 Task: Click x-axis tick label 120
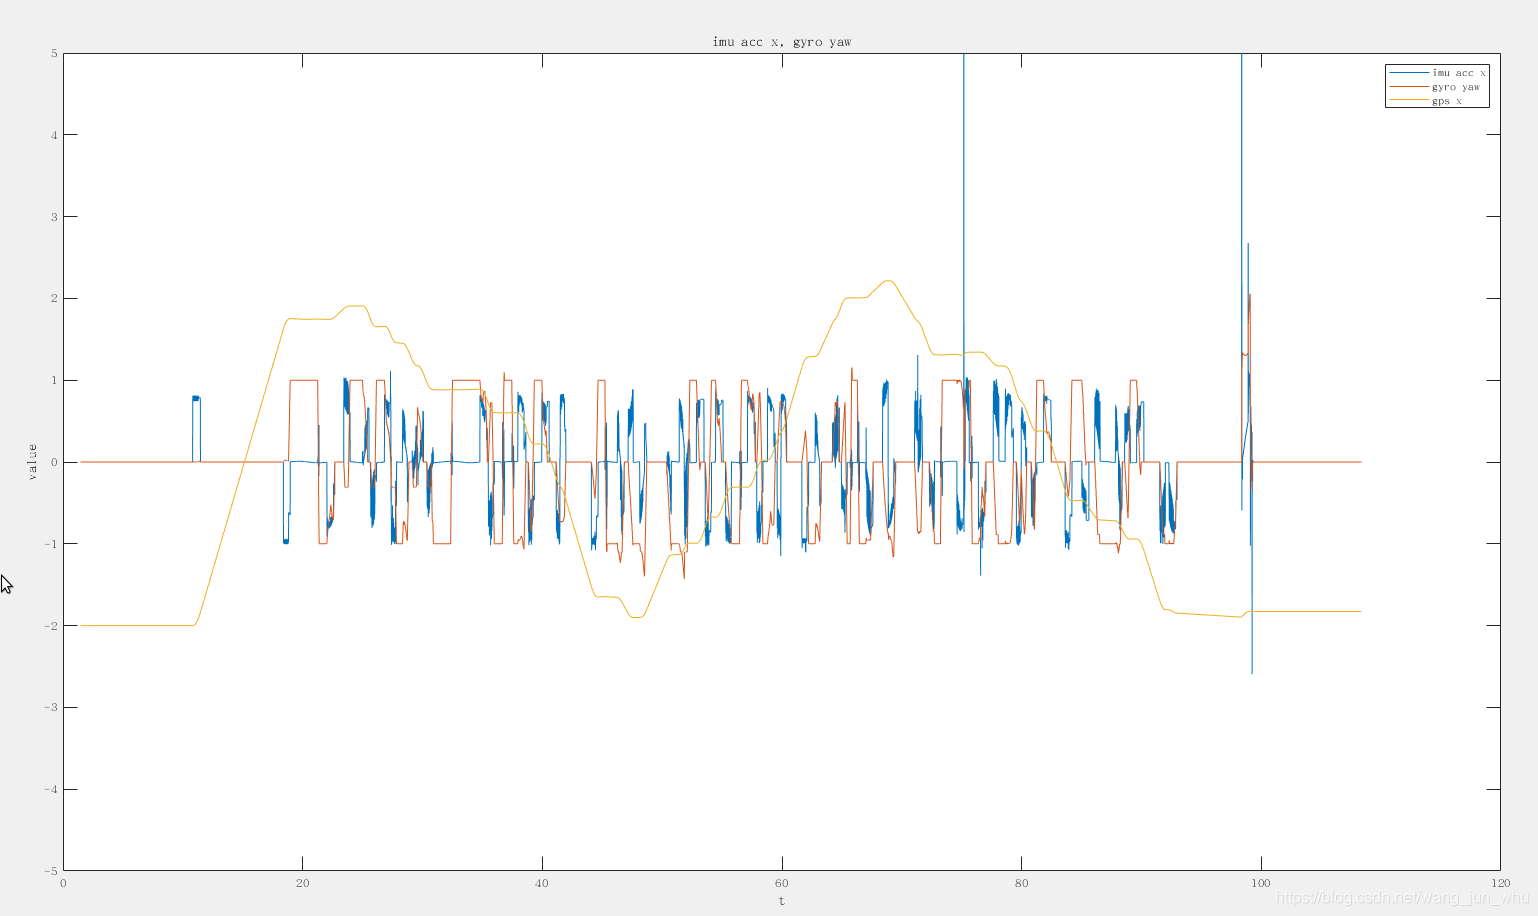point(1500,883)
